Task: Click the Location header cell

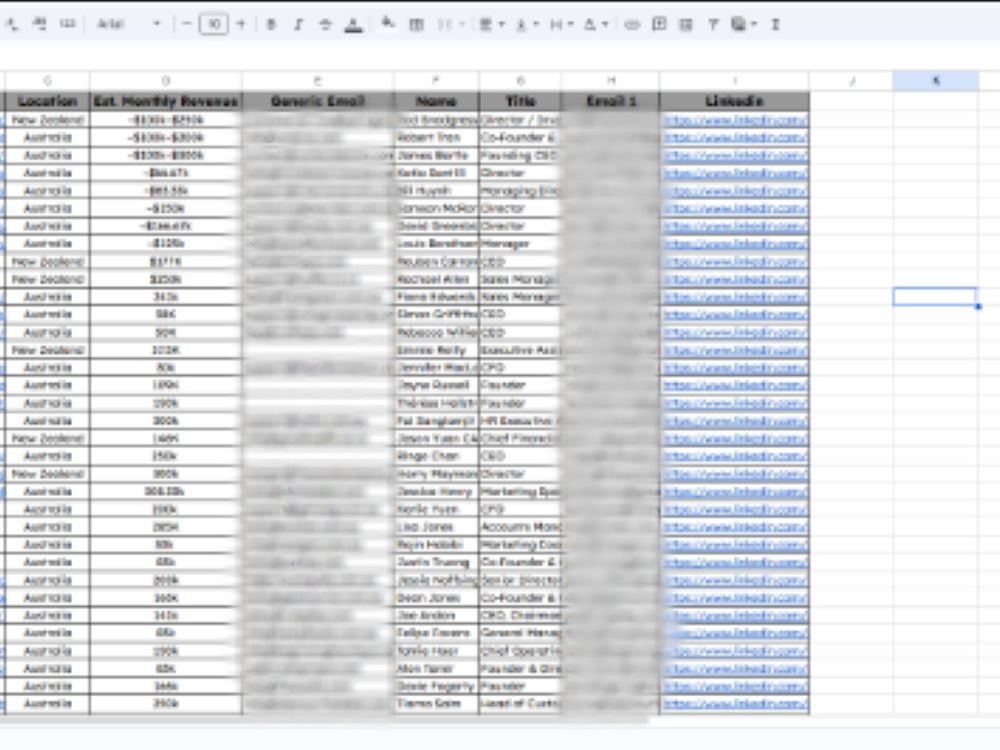Action: tap(47, 101)
